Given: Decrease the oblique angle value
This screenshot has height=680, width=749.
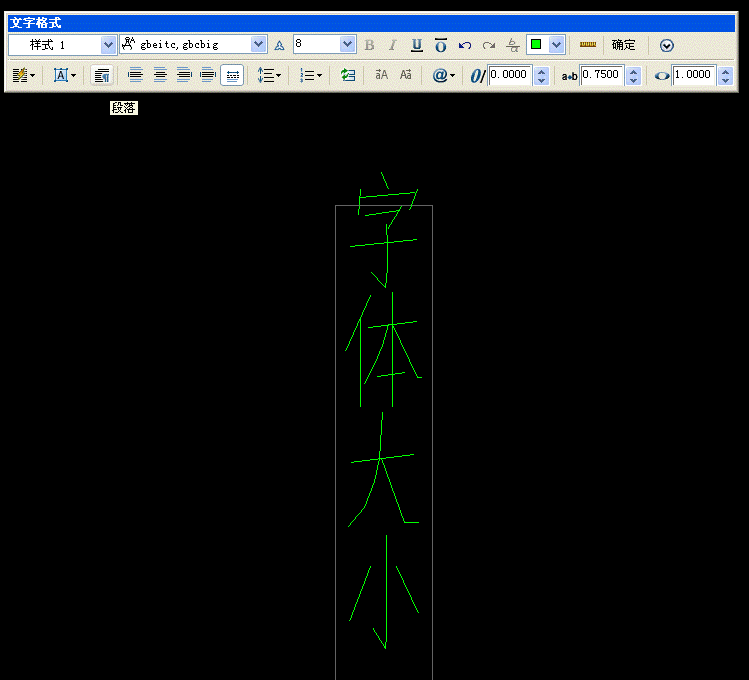Looking at the screenshot, I should point(541,80).
